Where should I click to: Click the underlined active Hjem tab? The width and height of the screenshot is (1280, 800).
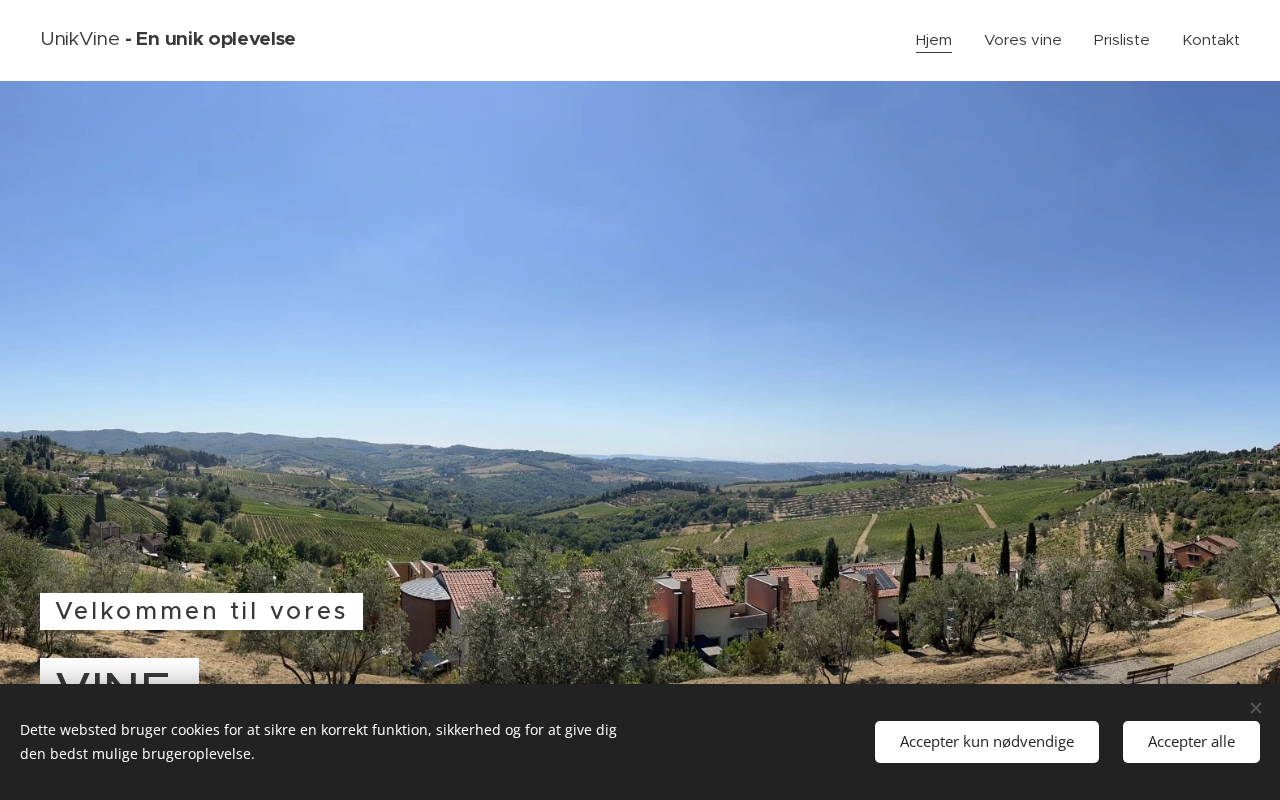tap(934, 40)
